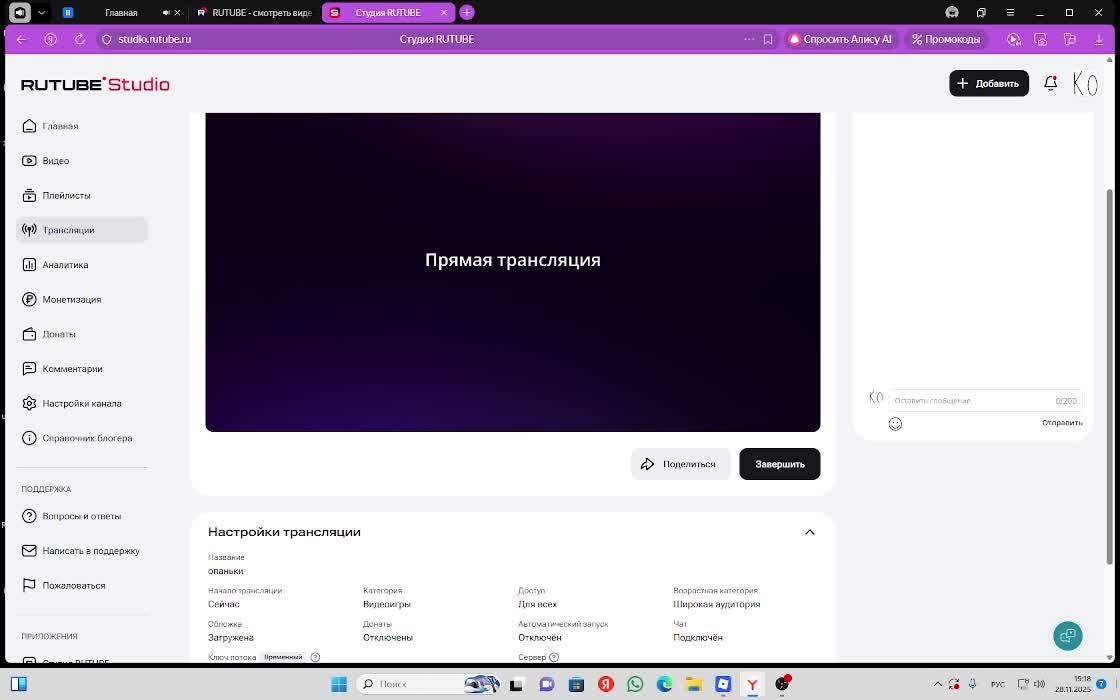Click the volume icon in the tray
The width and height of the screenshot is (1120, 700).
click(1039, 684)
